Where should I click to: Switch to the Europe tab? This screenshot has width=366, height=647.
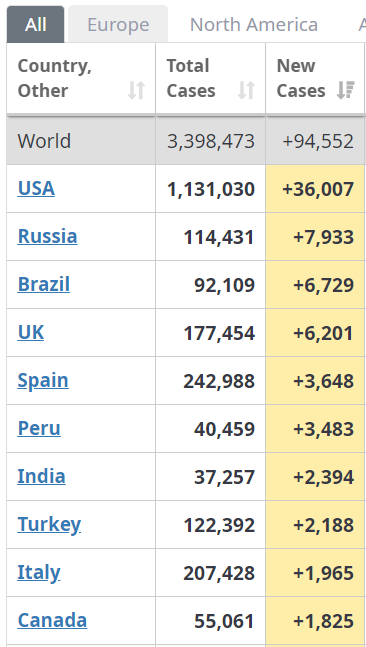(118, 24)
